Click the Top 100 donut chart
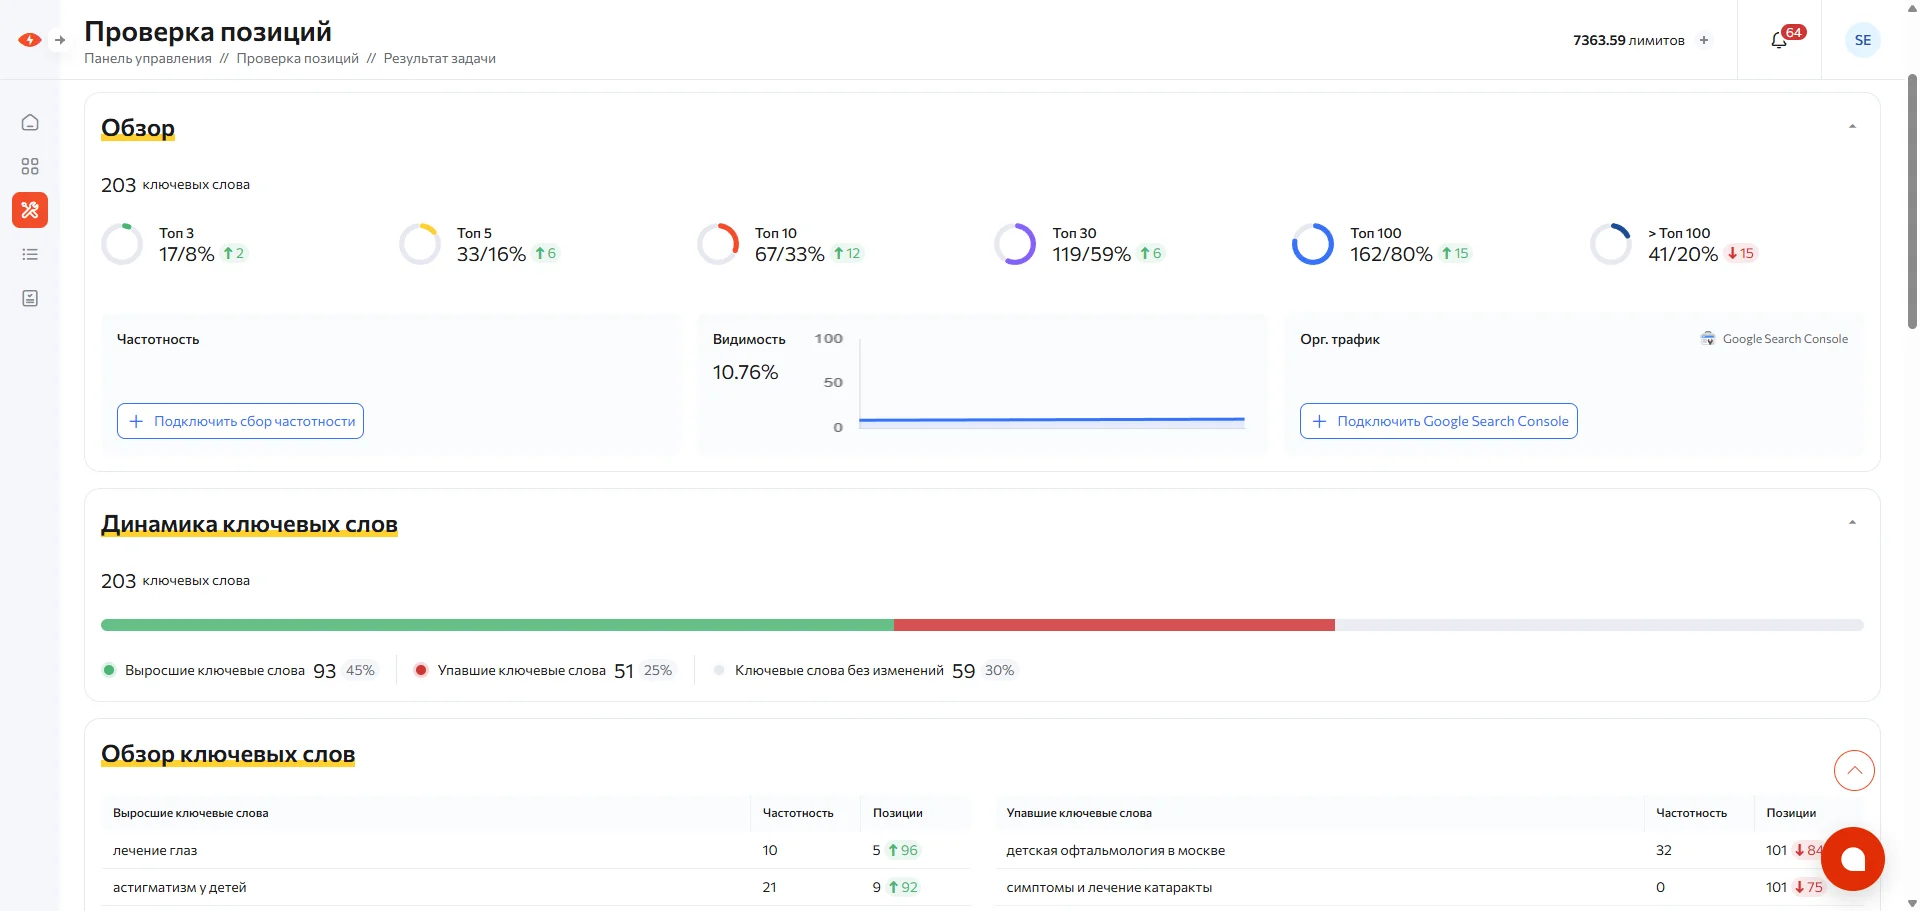Viewport: 1920px width, 911px height. point(1313,244)
